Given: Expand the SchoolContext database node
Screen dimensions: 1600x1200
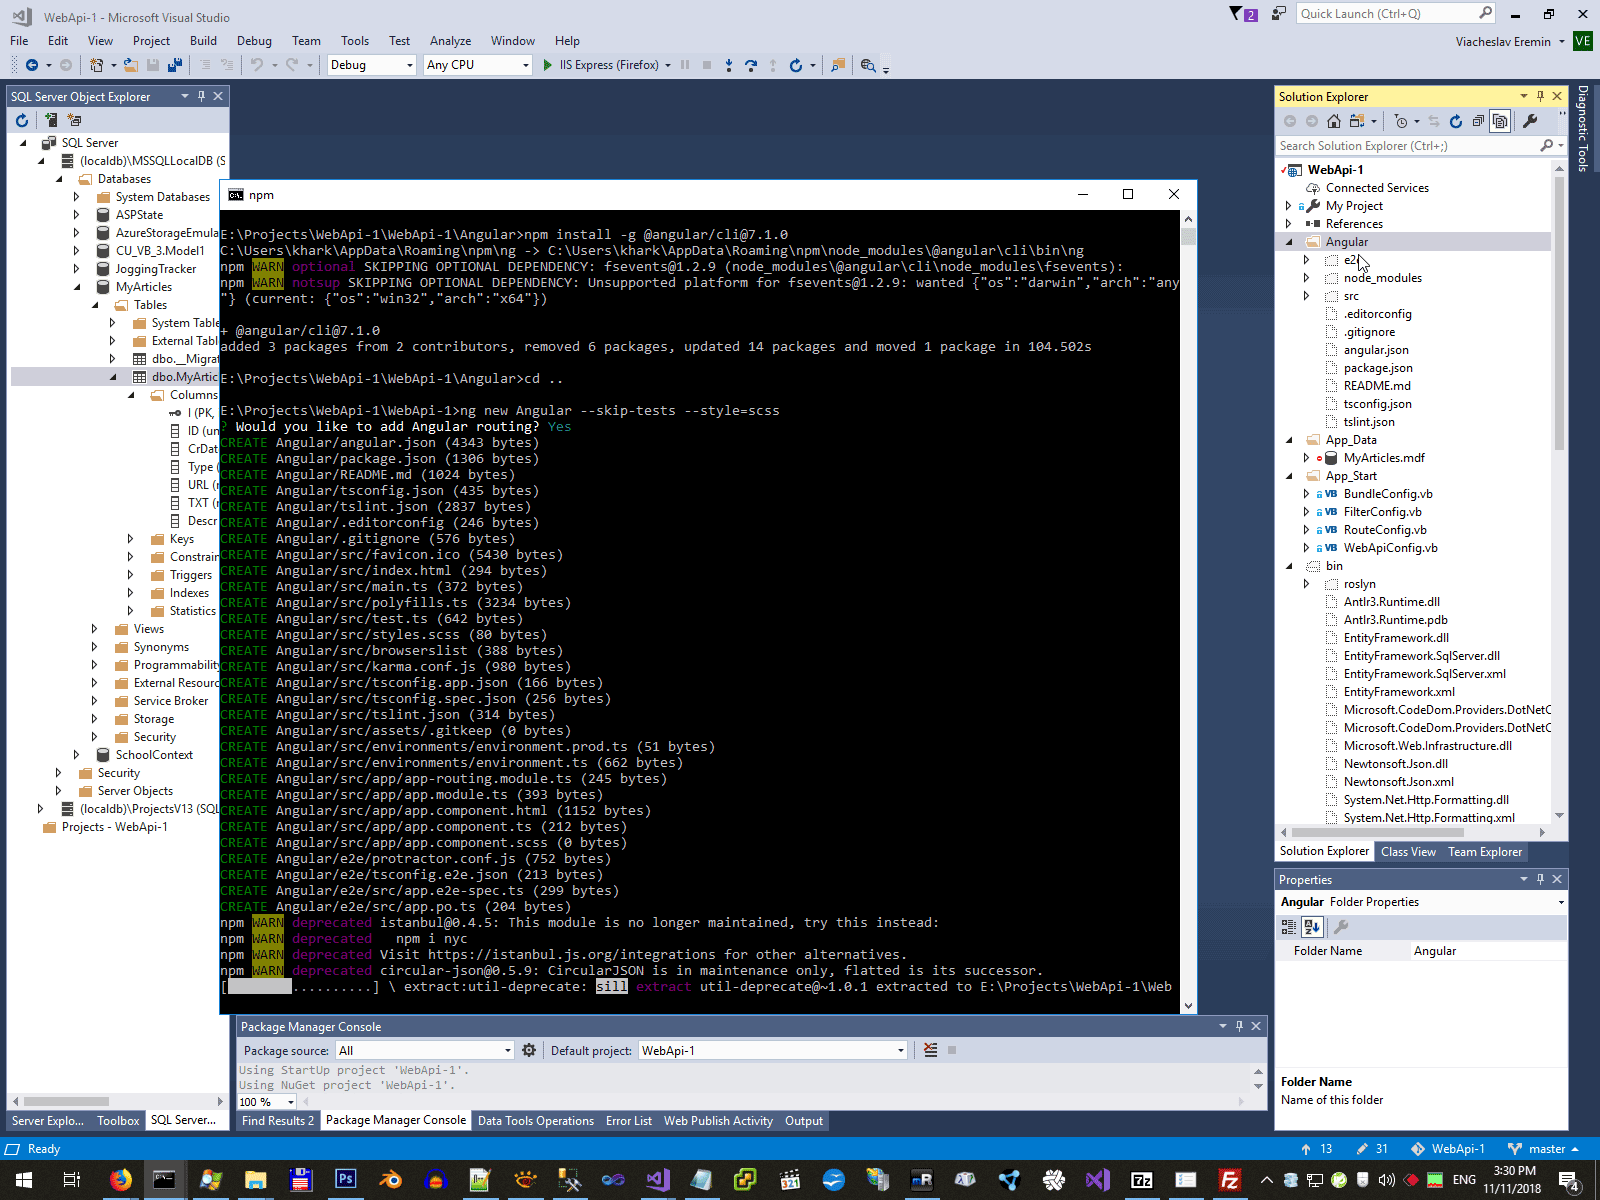Looking at the screenshot, I should click(x=76, y=755).
